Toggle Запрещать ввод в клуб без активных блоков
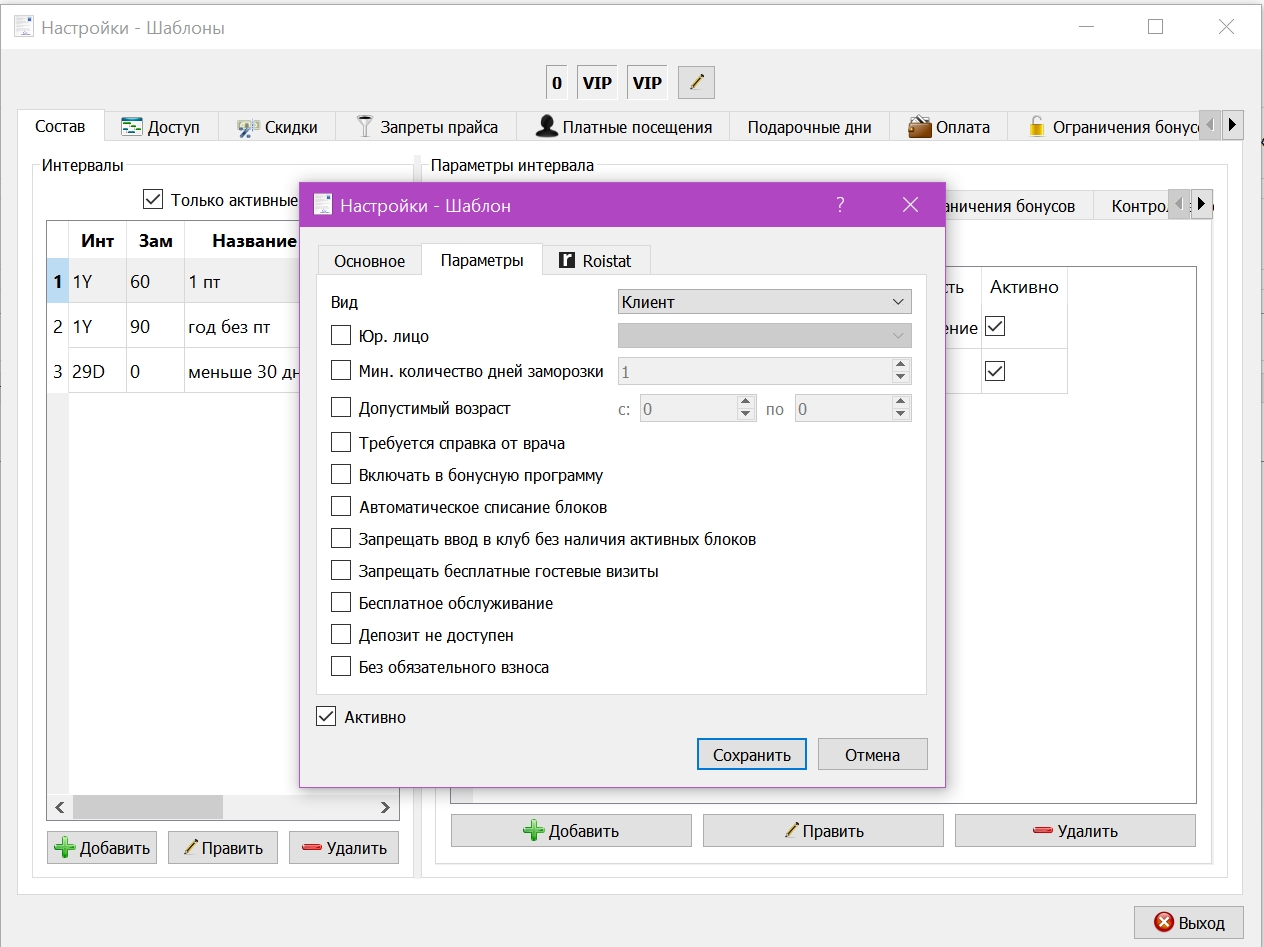 pos(341,539)
